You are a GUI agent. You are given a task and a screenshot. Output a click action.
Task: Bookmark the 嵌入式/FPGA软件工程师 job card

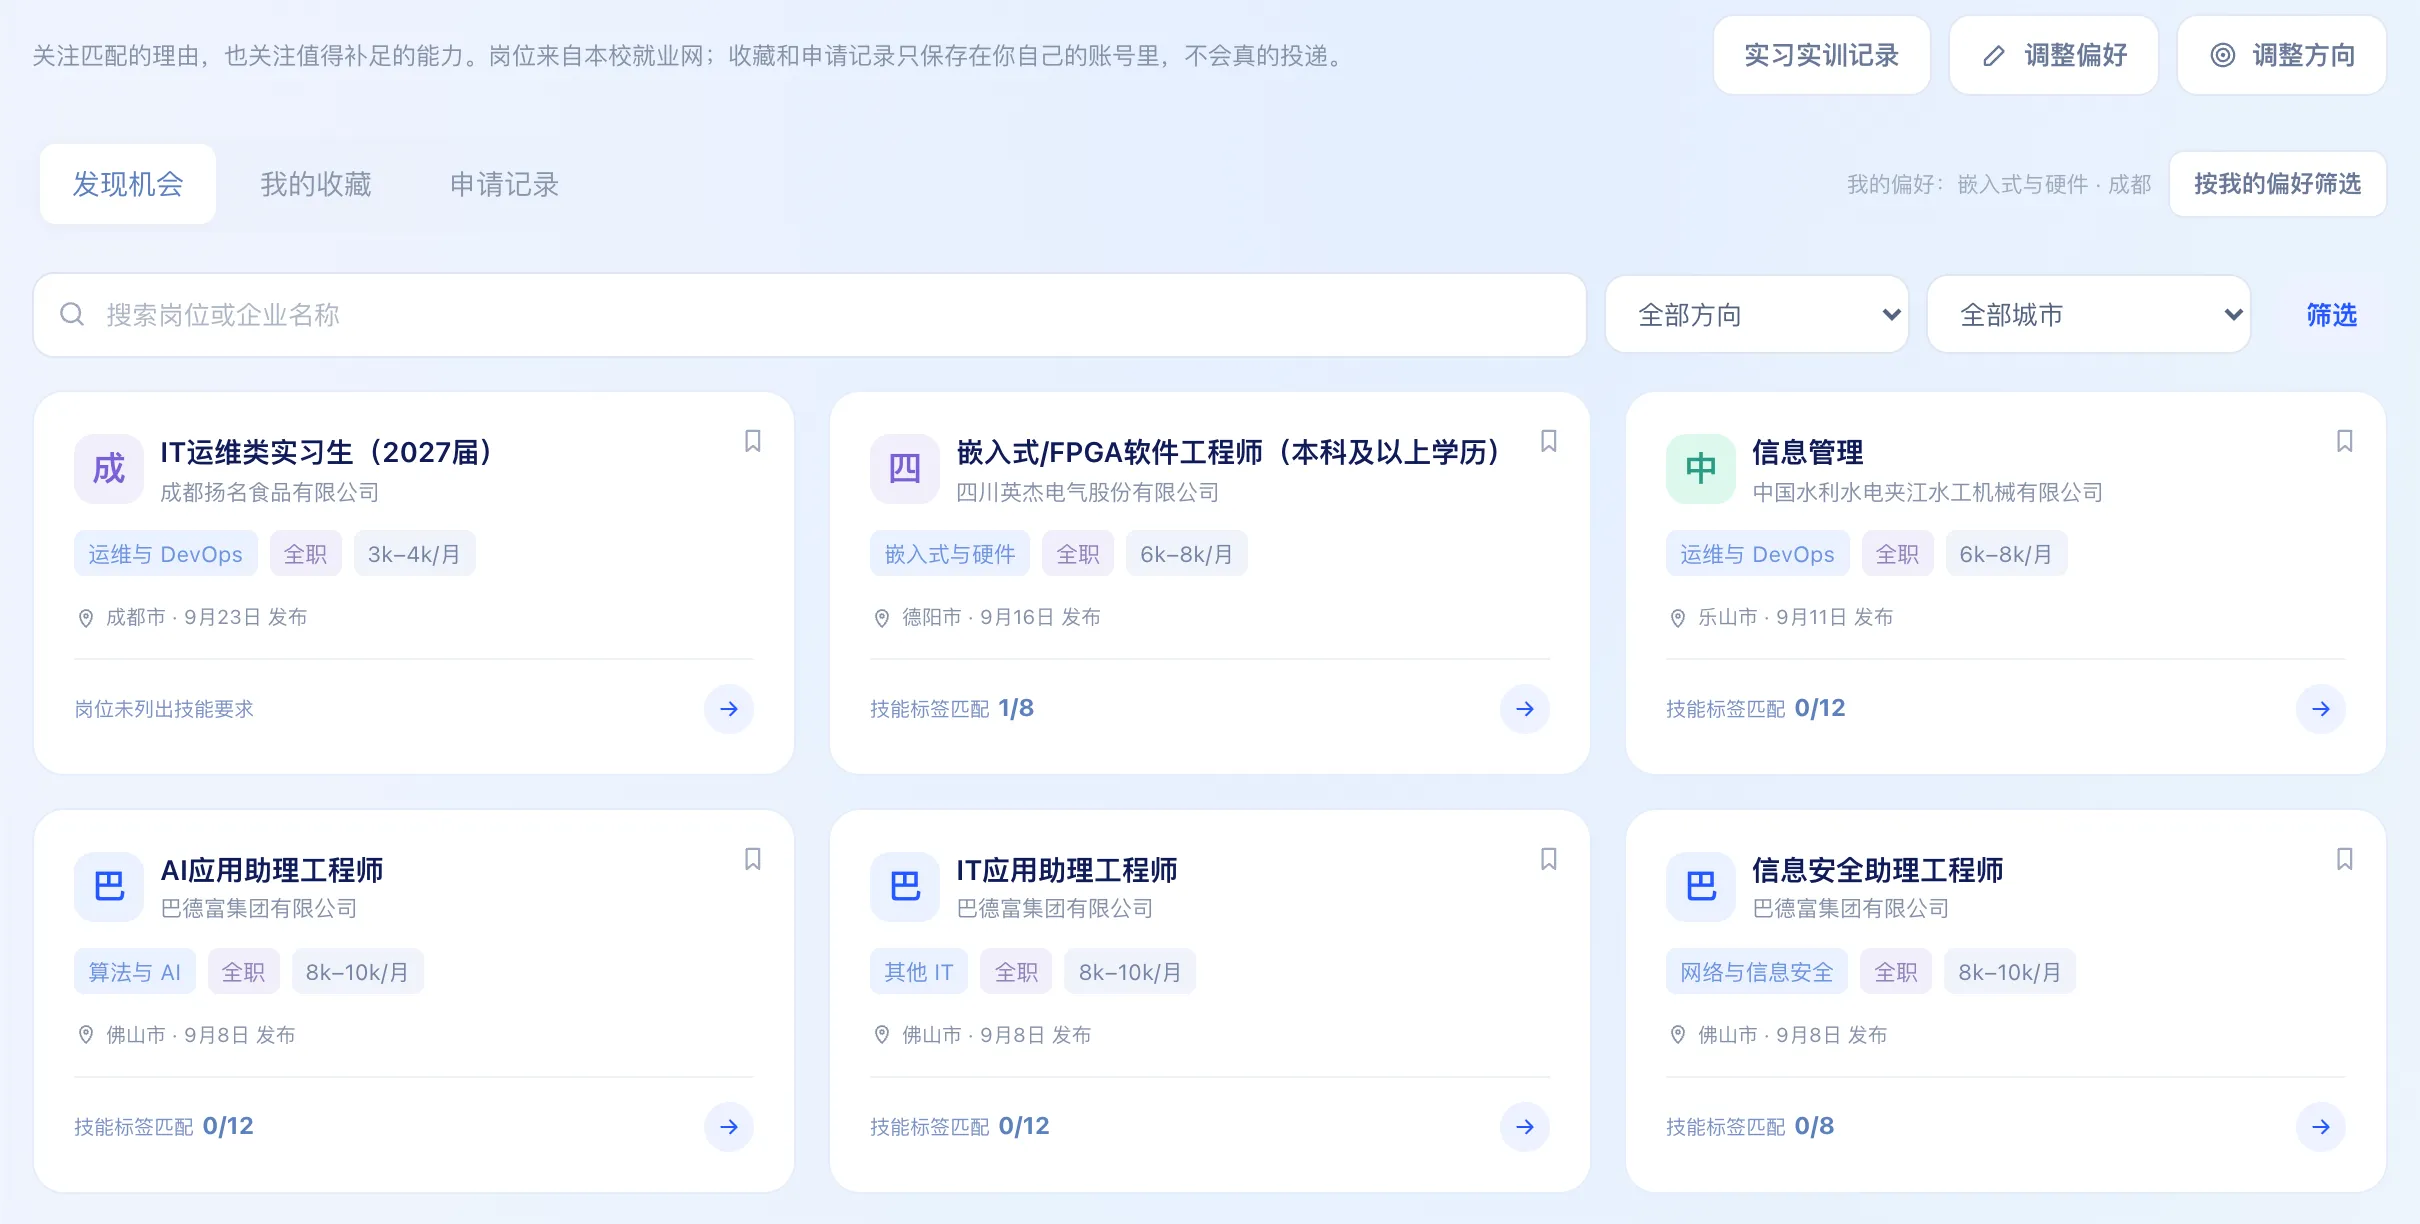pos(1549,441)
